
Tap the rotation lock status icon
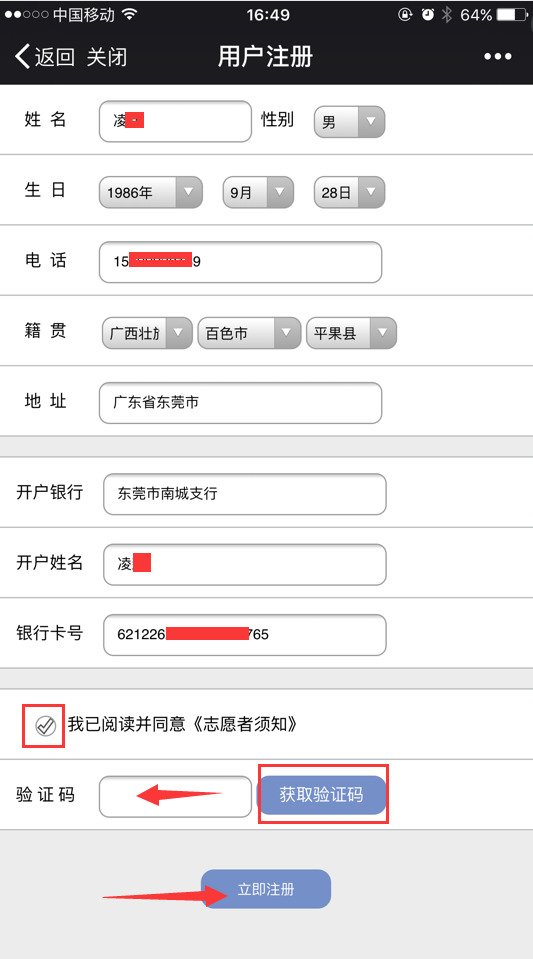405,15
